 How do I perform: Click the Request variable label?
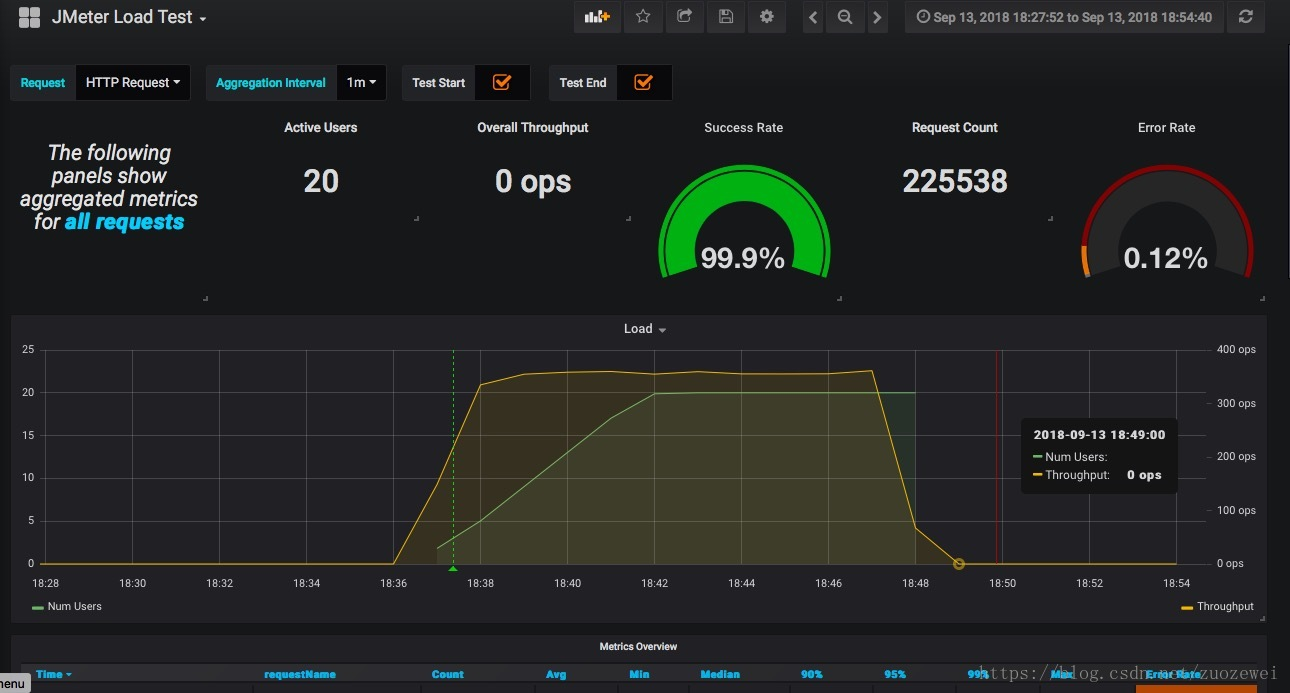click(x=43, y=83)
